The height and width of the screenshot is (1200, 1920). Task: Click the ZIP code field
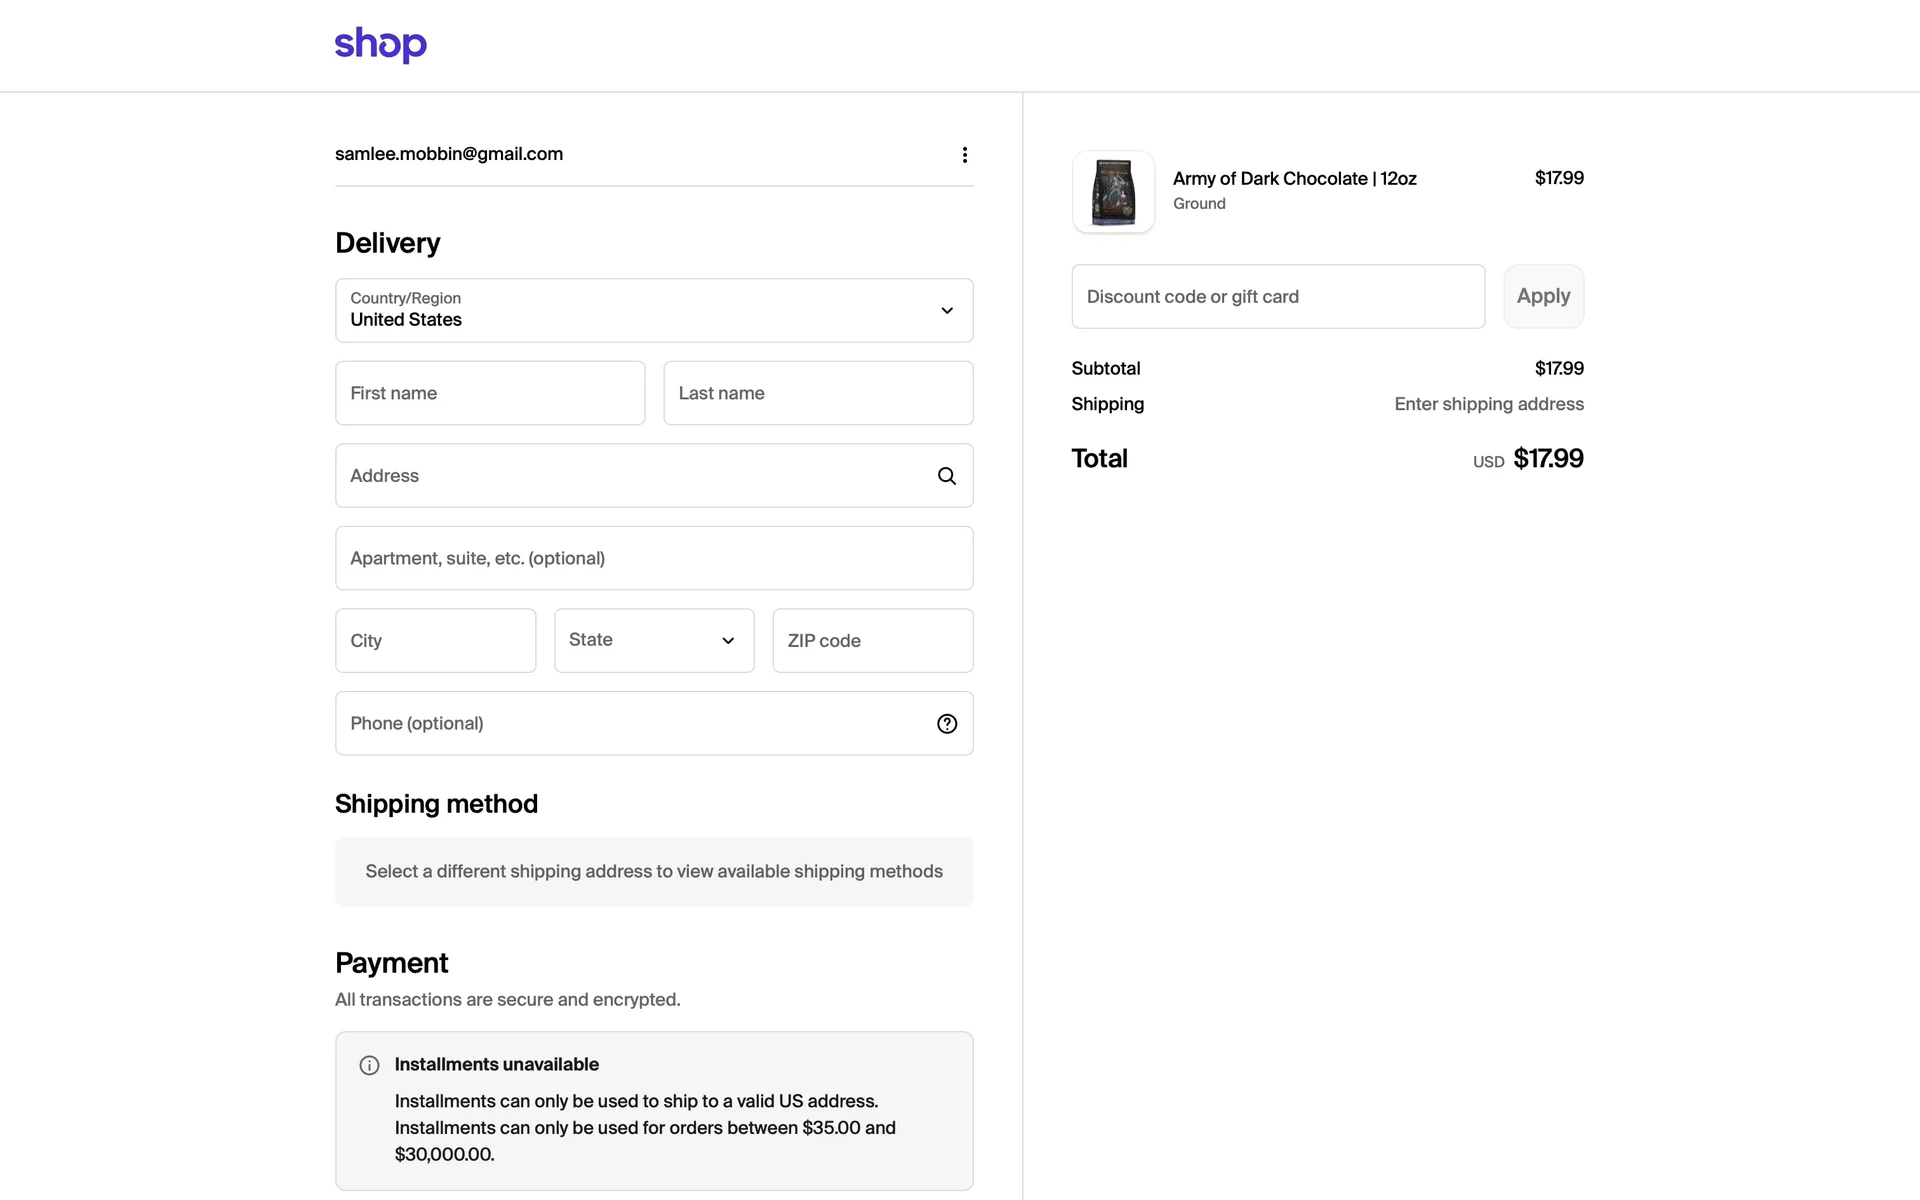coord(872,641)
